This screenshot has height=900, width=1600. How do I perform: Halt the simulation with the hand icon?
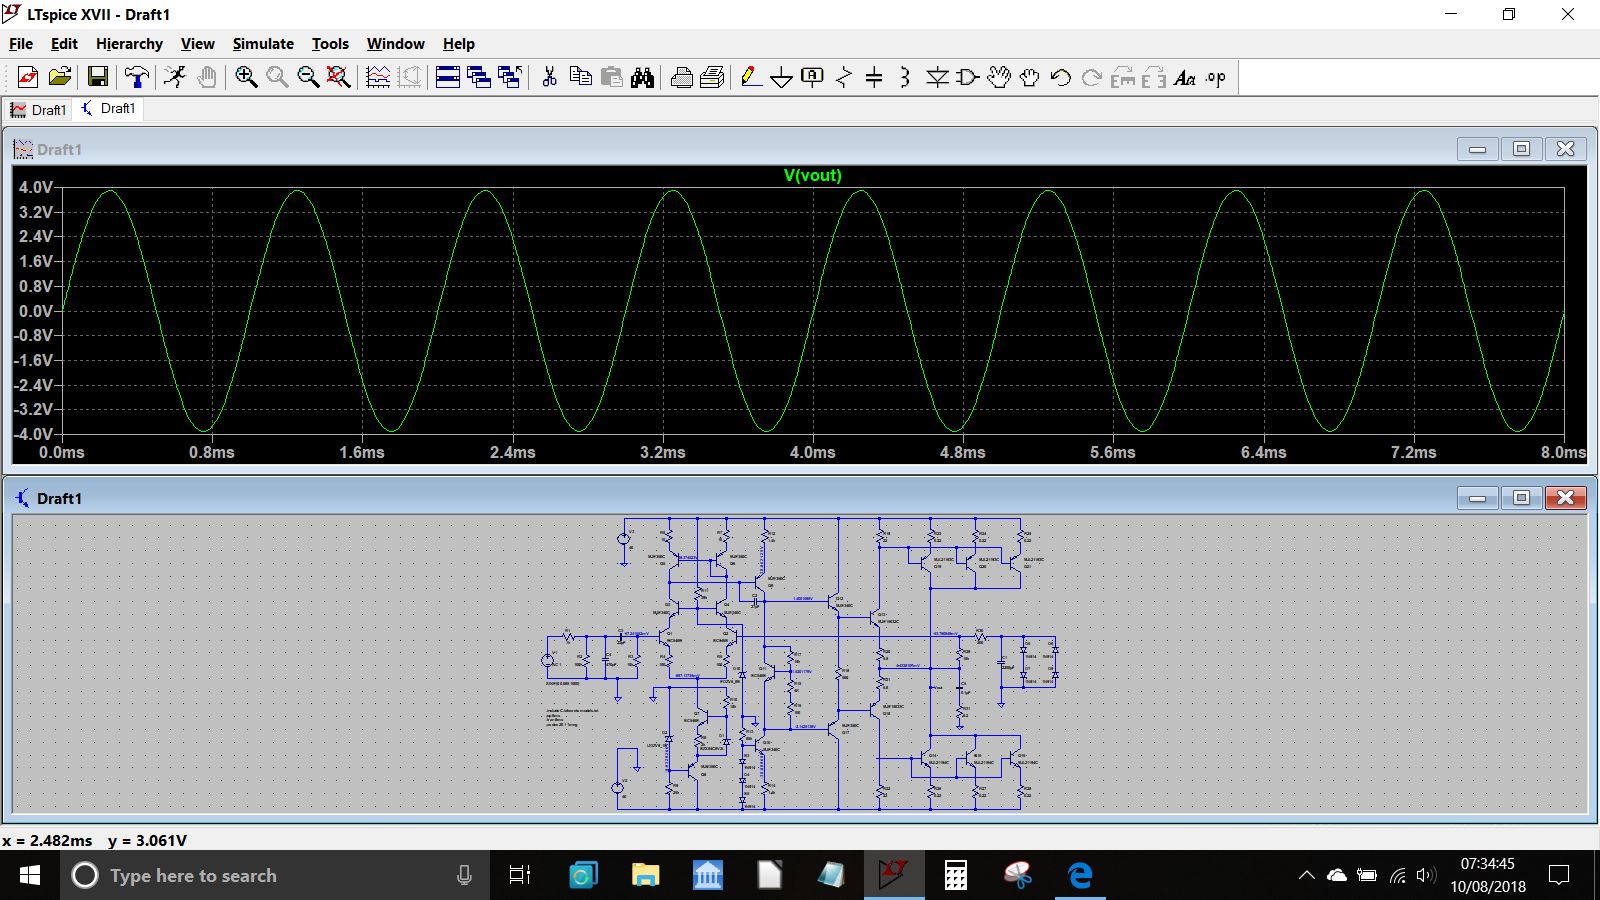tap(206, 77)
